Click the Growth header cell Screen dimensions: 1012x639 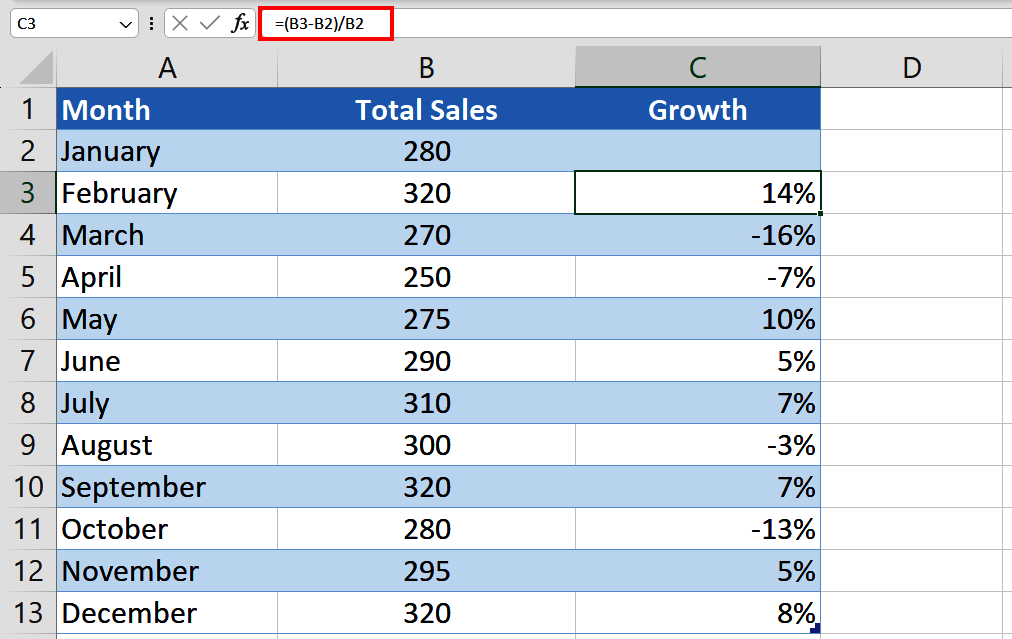(697, 109)
